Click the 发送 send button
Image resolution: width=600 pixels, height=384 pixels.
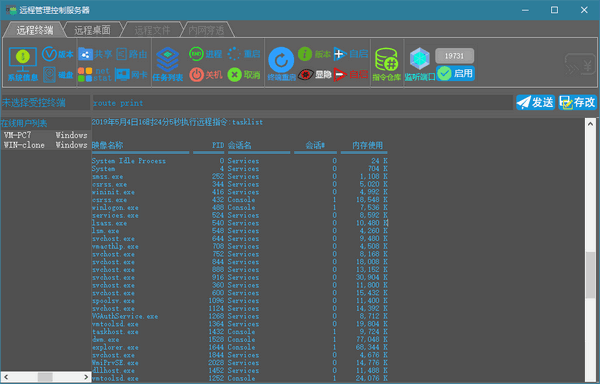coord(535,103)
